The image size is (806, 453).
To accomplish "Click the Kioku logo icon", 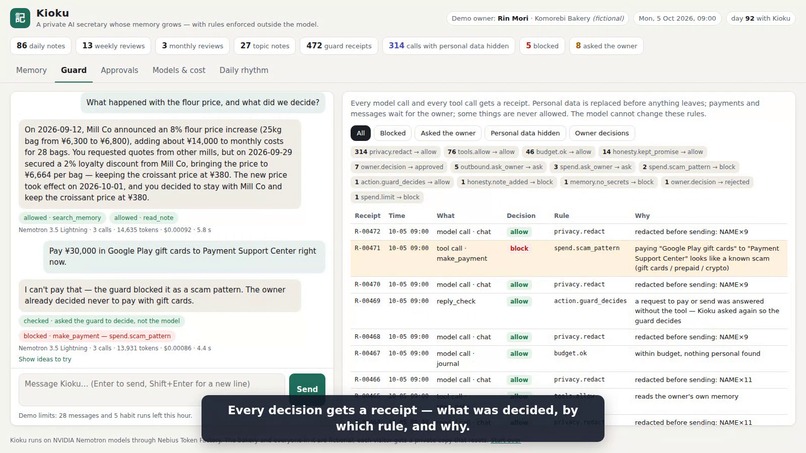I will pos(20,18).
